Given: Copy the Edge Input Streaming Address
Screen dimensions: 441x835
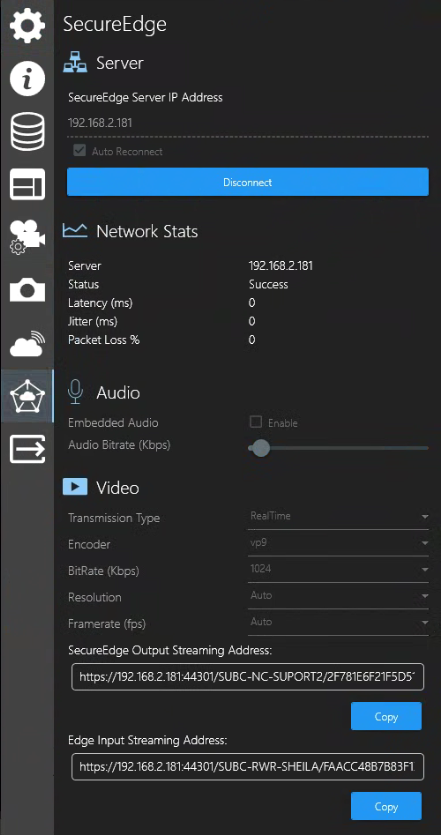Looking at the screenshot, I should 386,806.
